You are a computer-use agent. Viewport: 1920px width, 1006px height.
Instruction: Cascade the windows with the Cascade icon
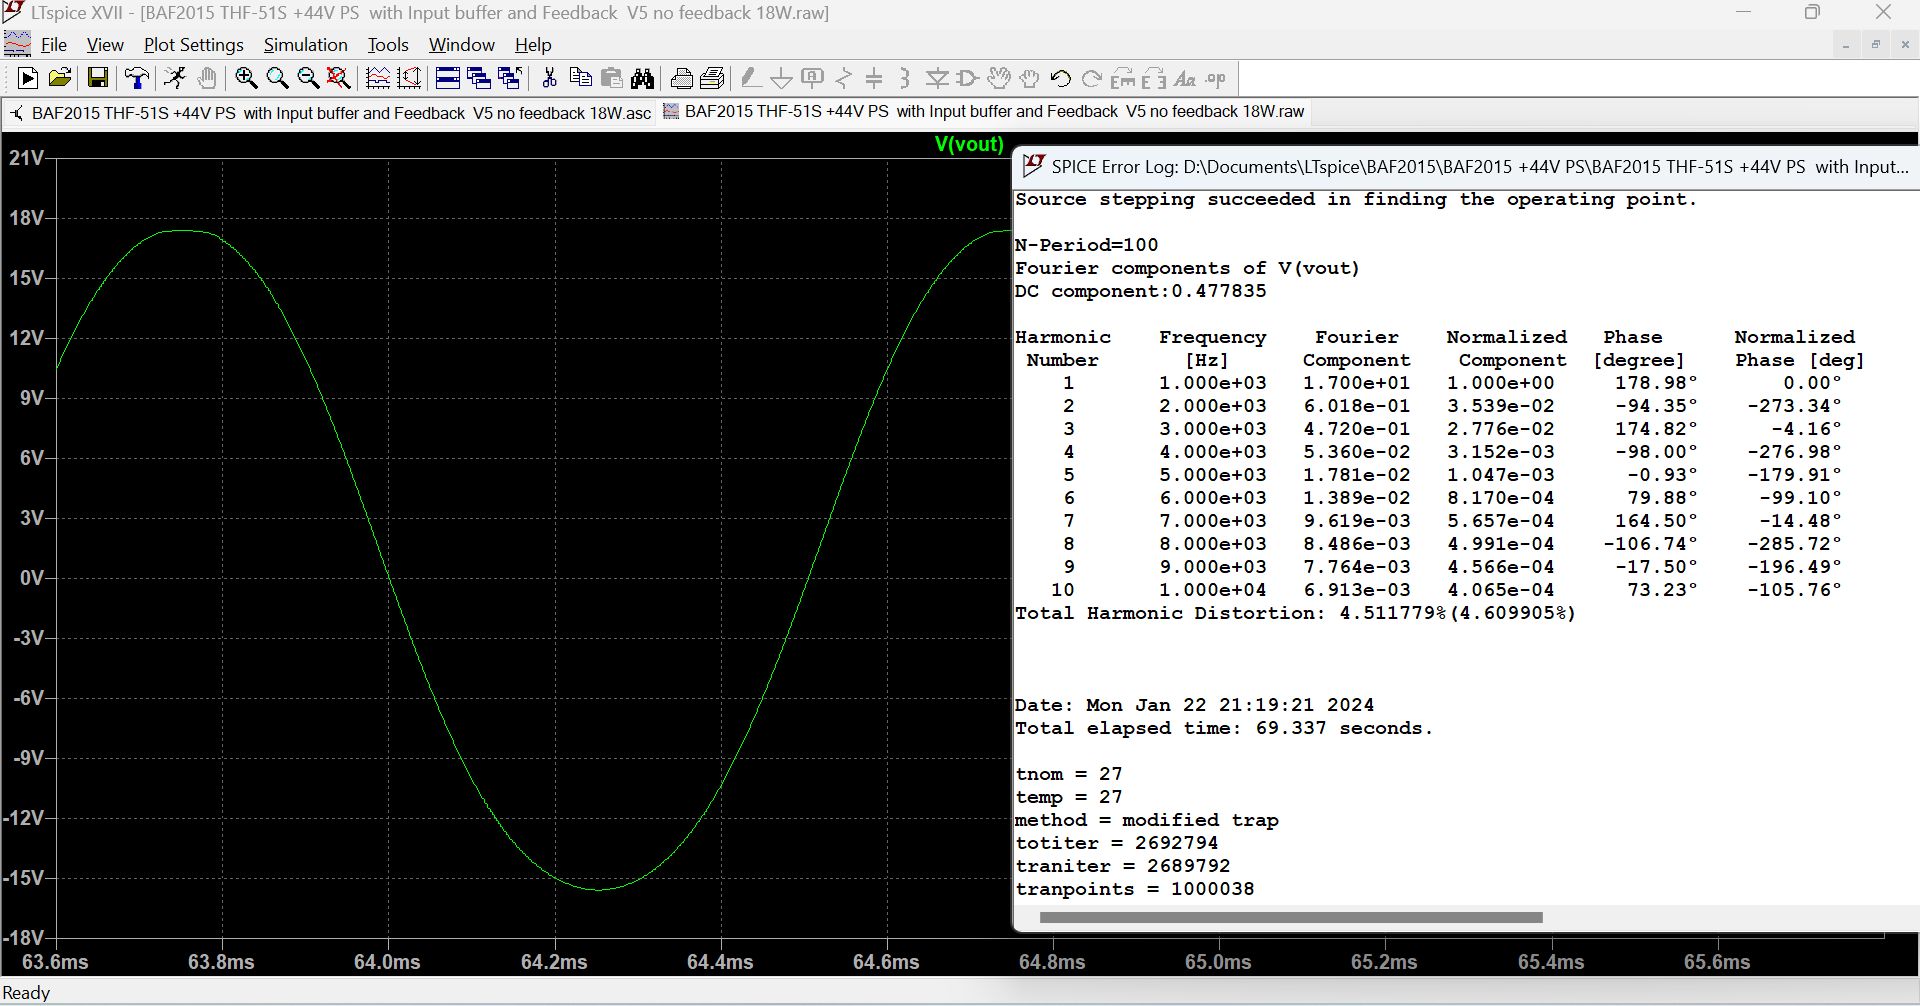479,78
